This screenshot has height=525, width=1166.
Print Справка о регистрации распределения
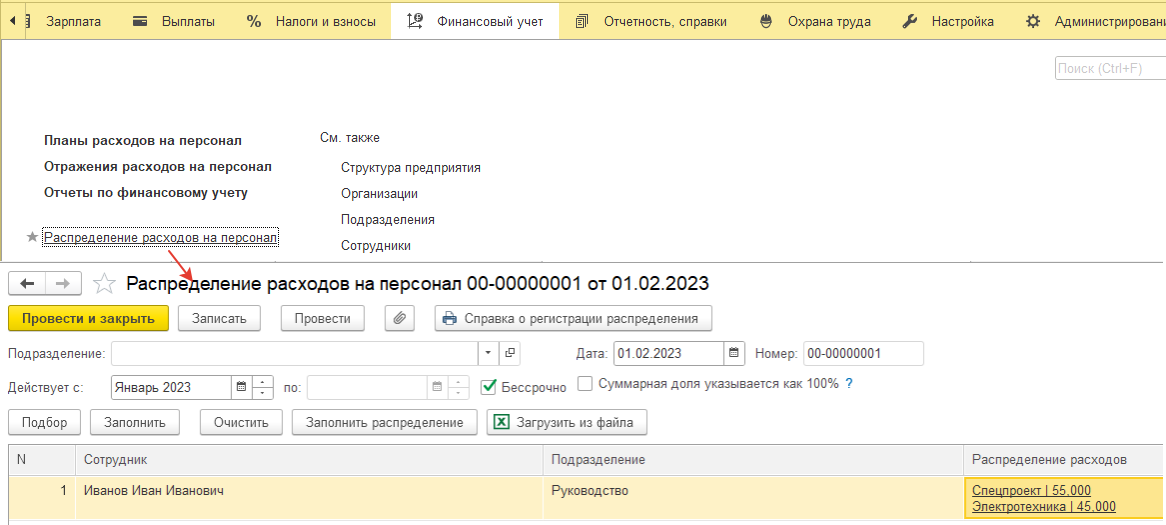[x=573, y=318]
